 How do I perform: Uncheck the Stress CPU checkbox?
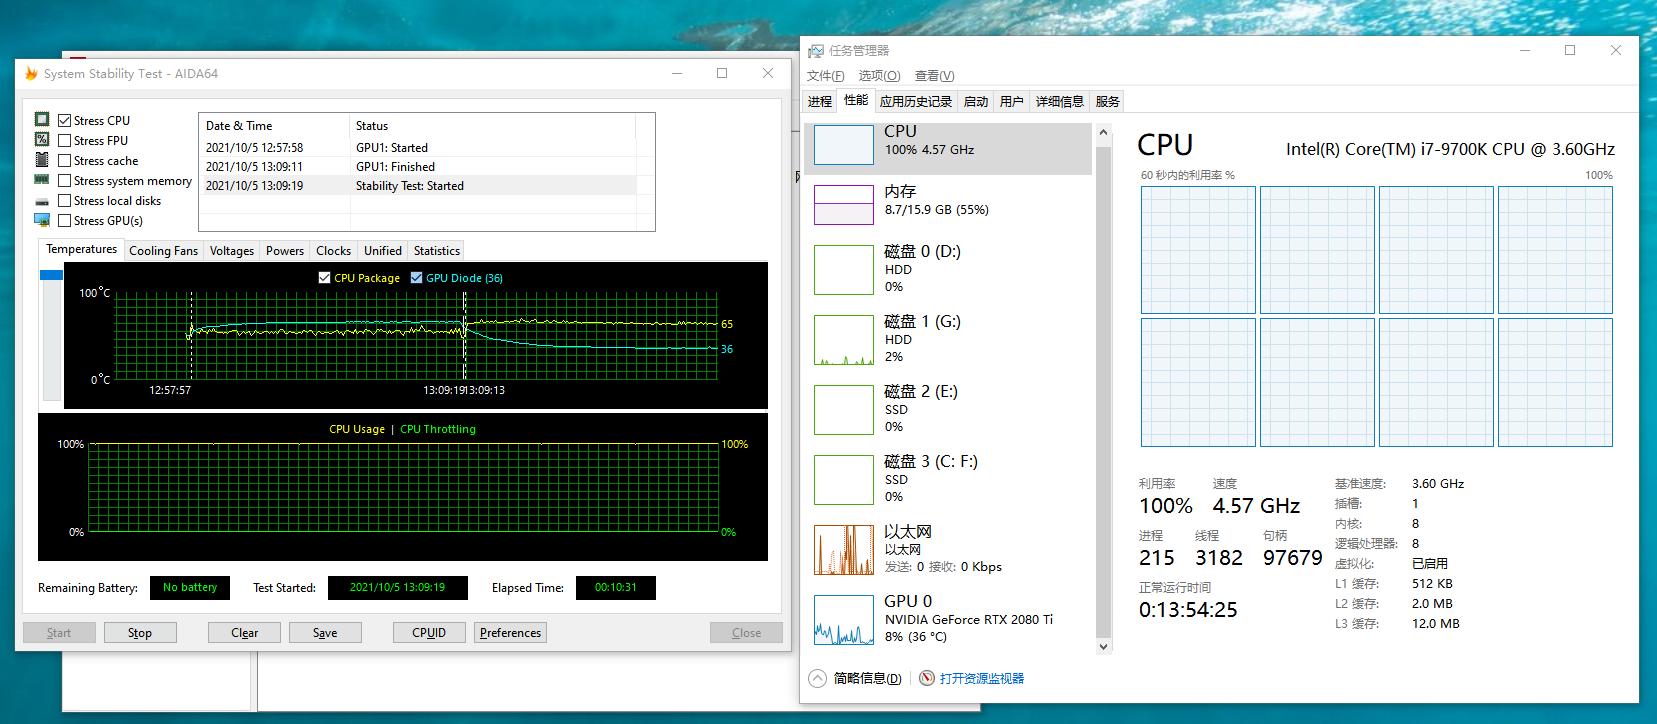(65, 121)
